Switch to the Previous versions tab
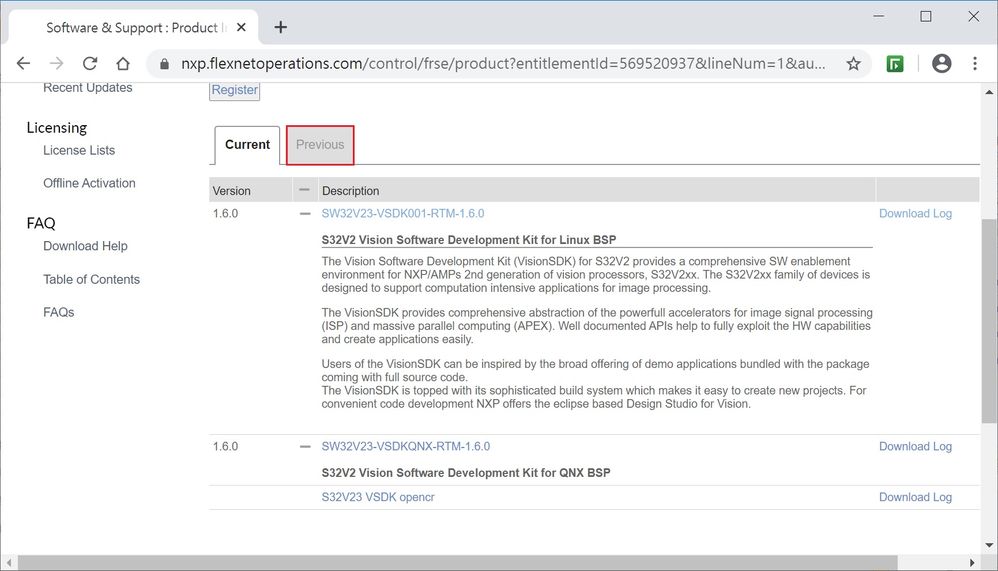998x571 pixels. click(x=320, y=145)
